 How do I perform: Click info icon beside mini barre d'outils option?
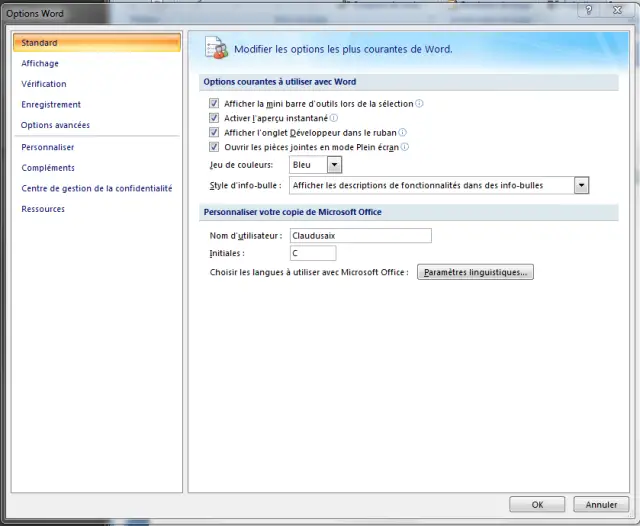point(419,104)
